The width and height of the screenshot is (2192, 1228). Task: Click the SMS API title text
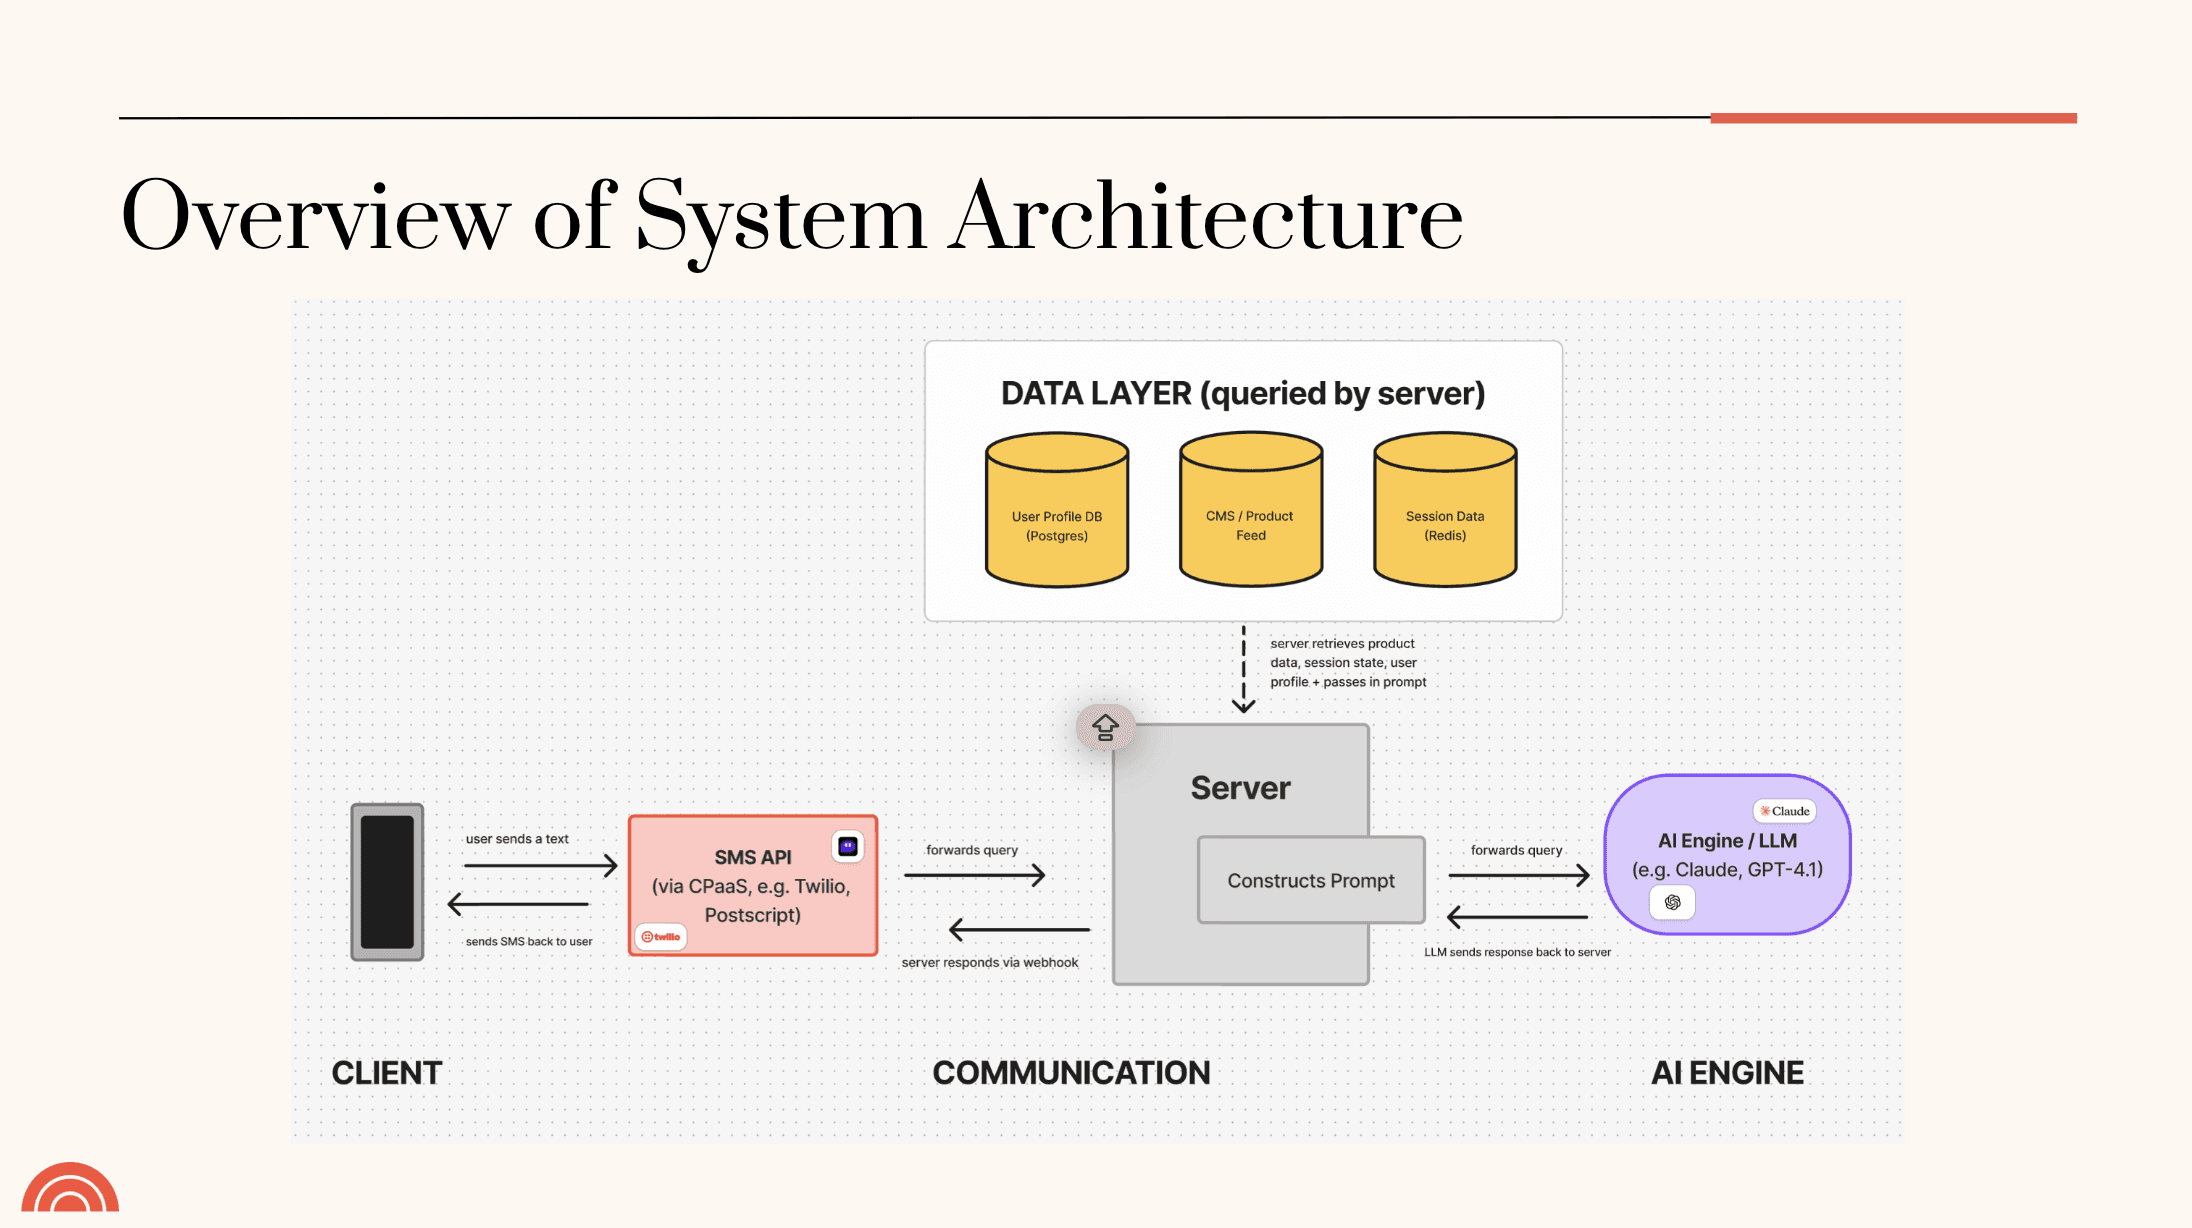753,857
